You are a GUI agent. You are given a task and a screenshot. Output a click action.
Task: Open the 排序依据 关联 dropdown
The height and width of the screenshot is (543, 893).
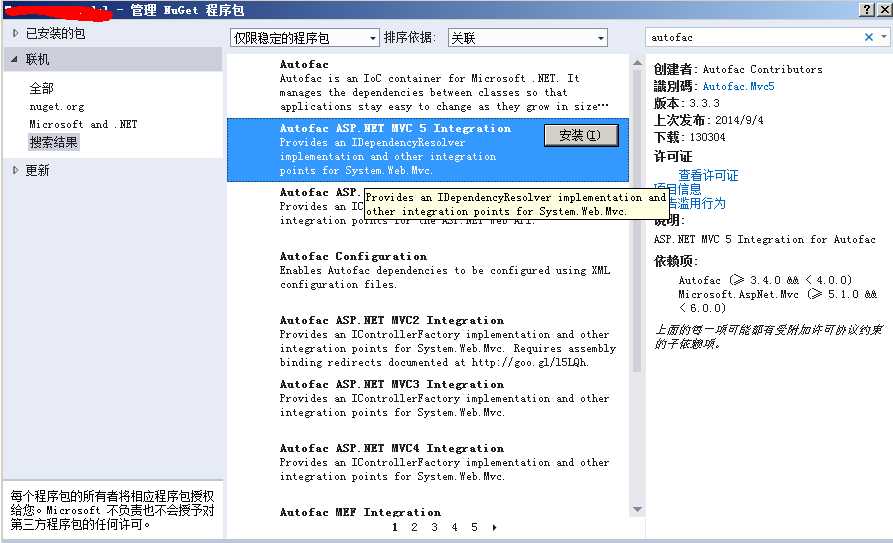[x=527, y=38]
